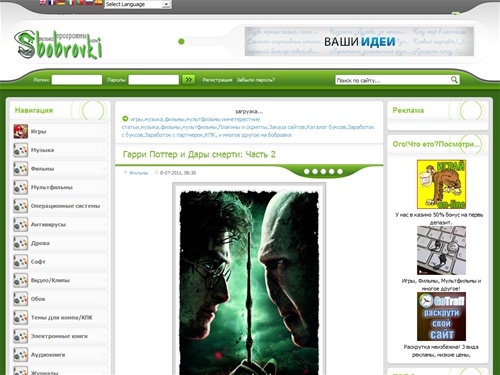Switch language using the UK flag

point(43,2)
